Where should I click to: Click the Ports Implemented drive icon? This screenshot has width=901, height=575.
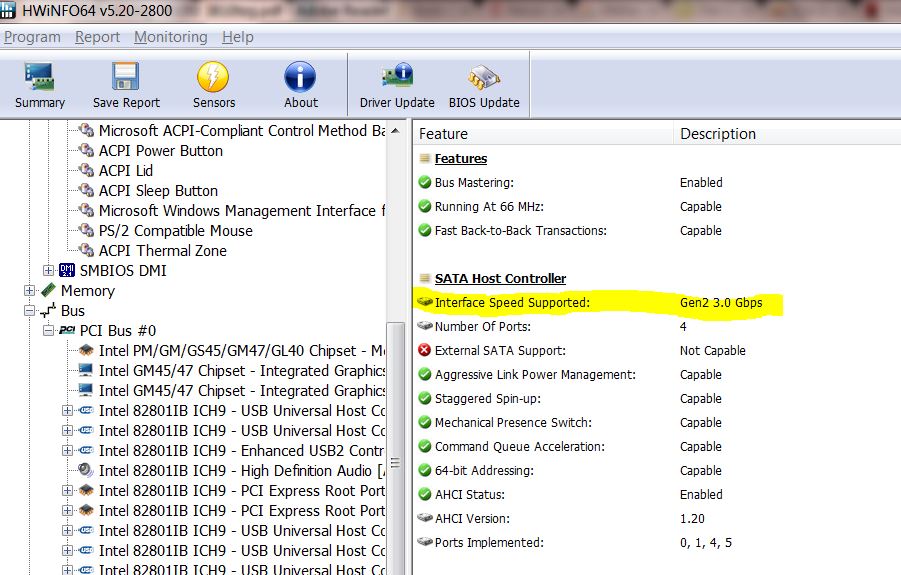coord(425,542)
